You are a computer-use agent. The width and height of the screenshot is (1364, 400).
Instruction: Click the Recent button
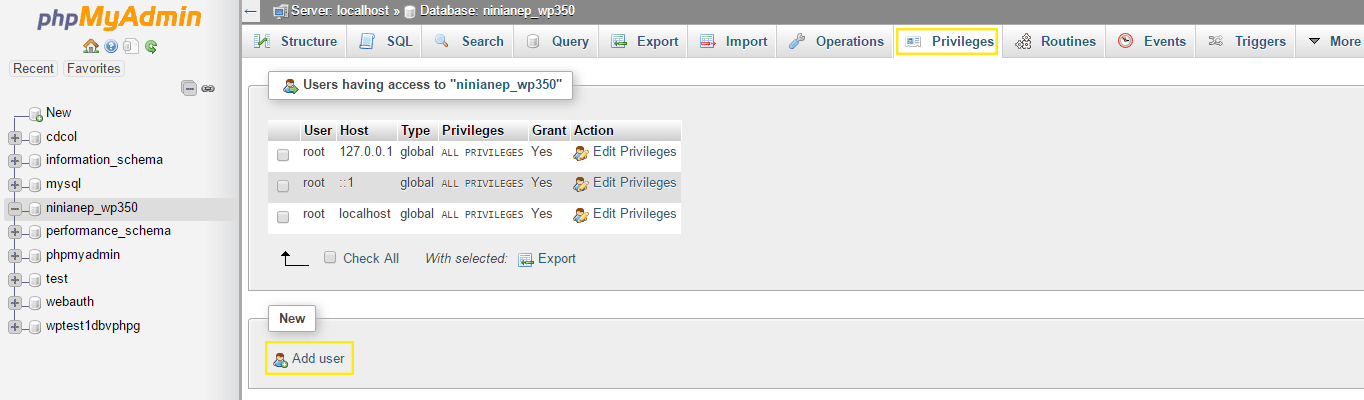pyautogui.click(x=34, y=69)
